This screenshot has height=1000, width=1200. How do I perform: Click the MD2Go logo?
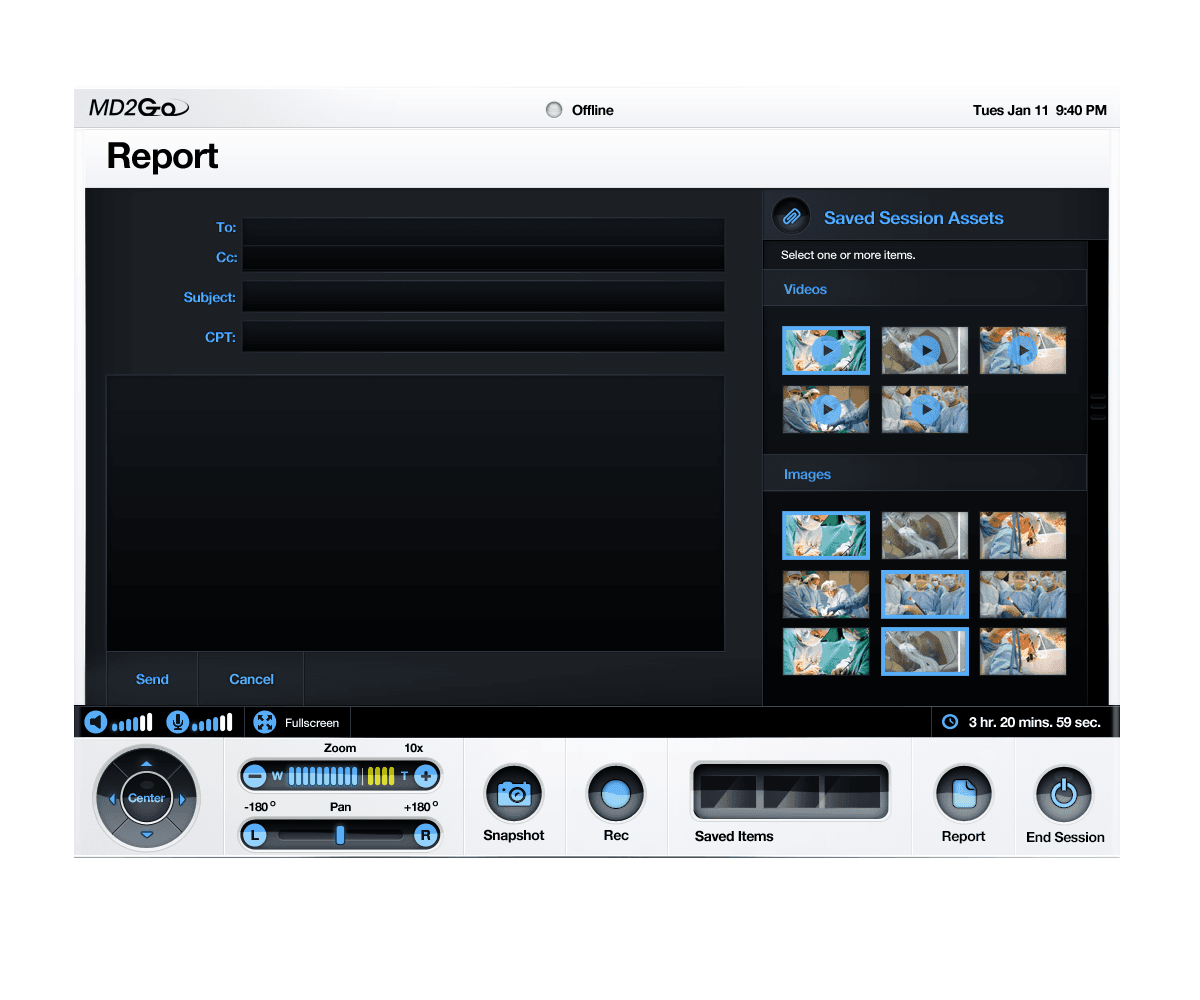(138, 109)
